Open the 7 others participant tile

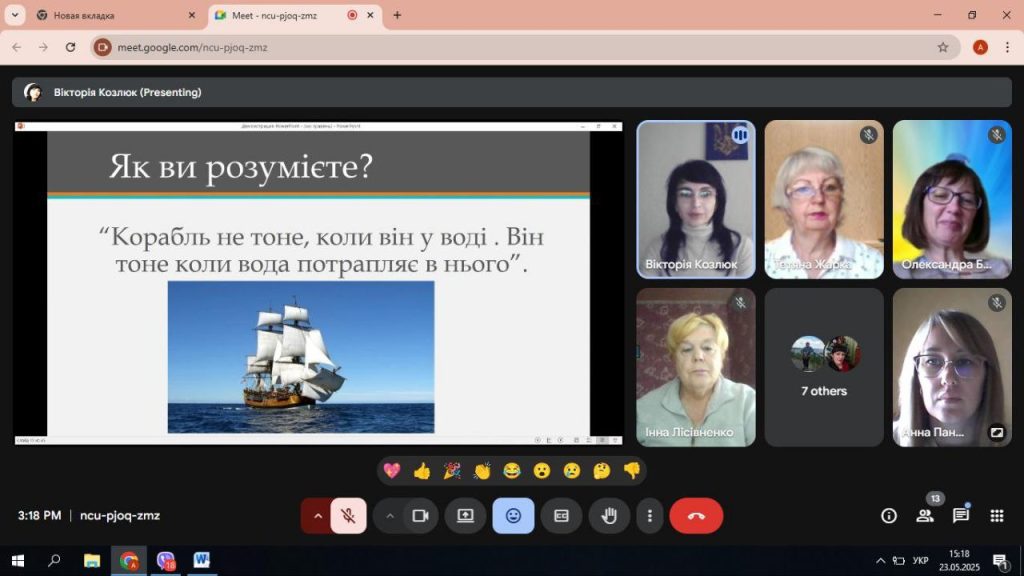click(824, 367)
